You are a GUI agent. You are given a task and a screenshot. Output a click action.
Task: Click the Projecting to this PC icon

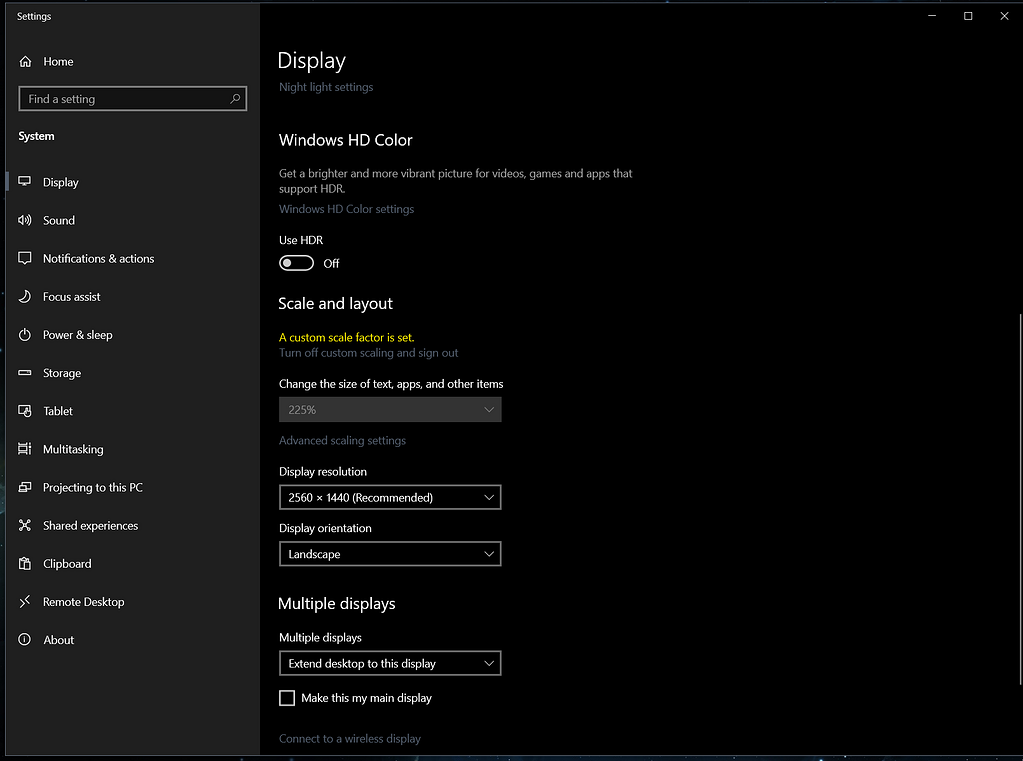tap(25, 487)
